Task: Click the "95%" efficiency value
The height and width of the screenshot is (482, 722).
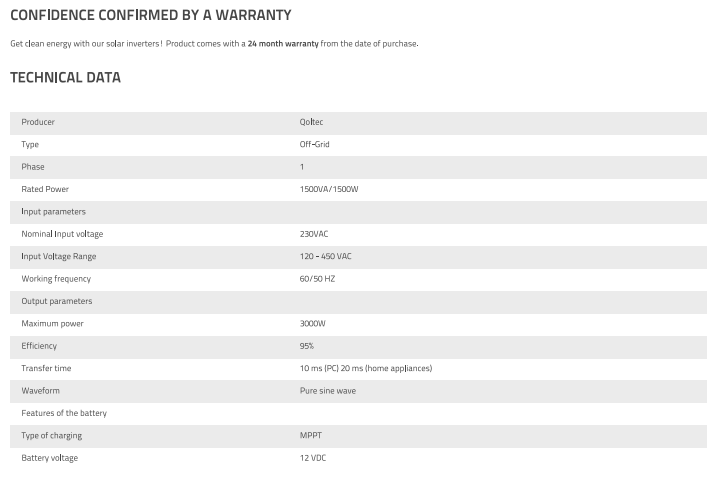Action: coord(306,346)
